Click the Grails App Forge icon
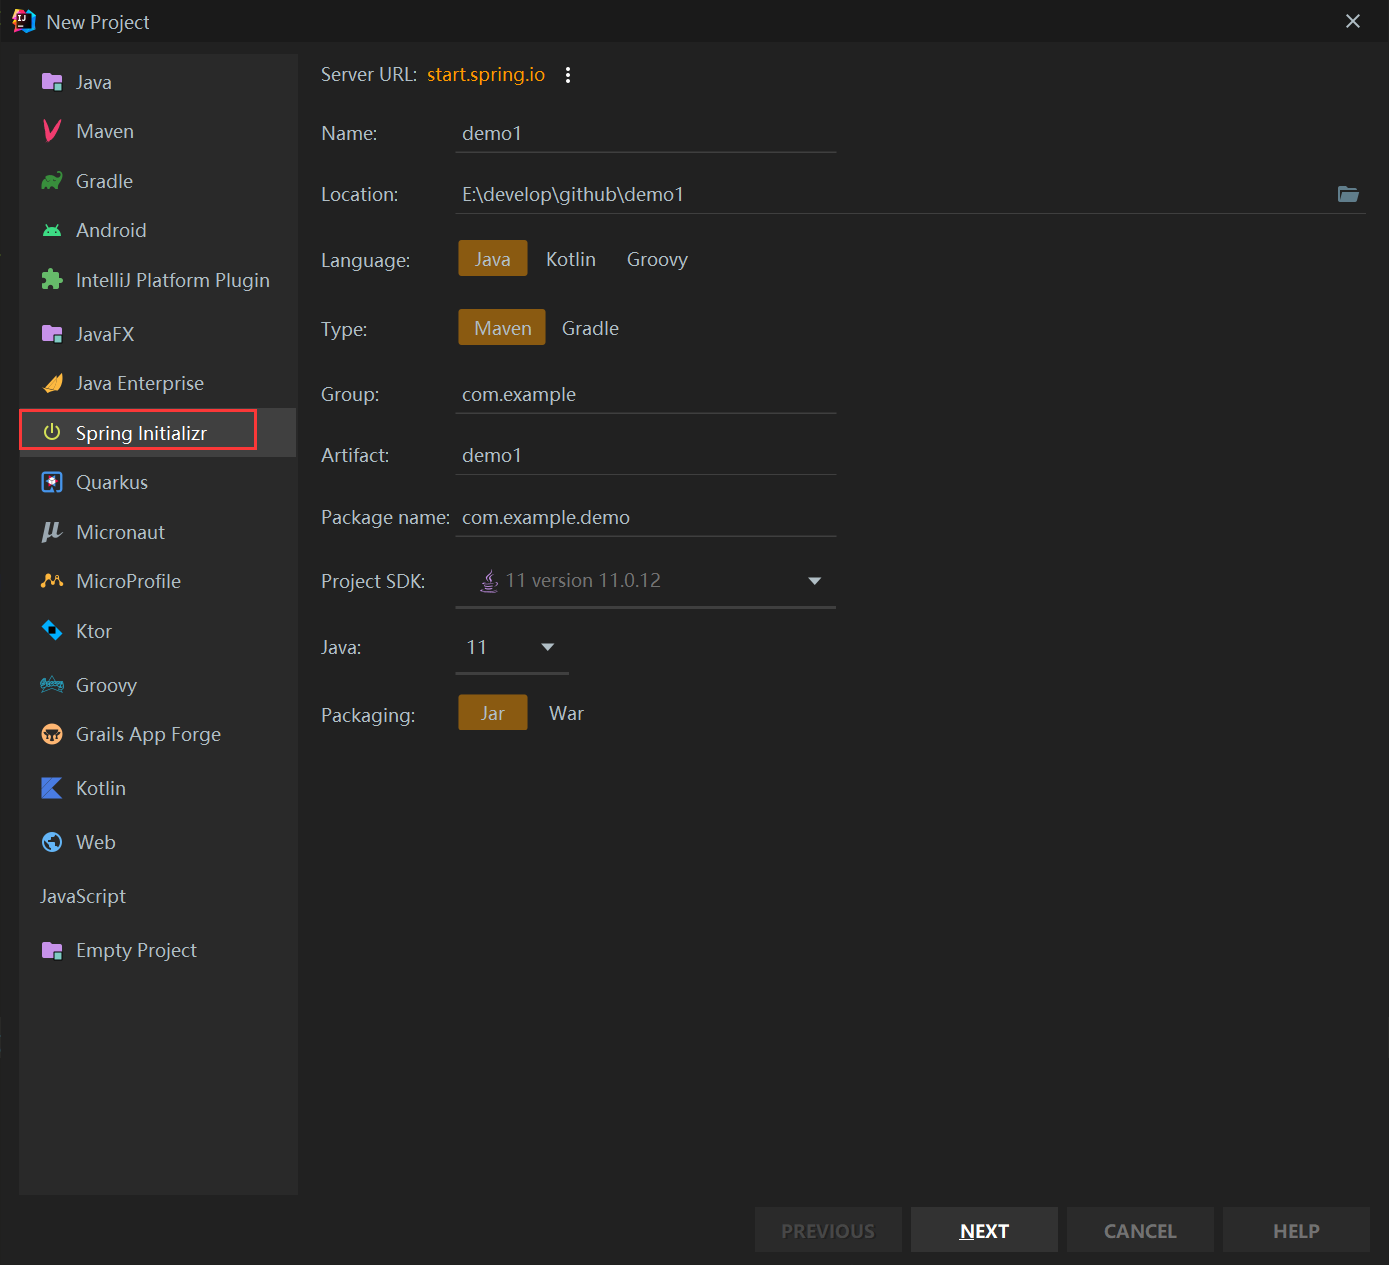 click(x=52, y=734)
